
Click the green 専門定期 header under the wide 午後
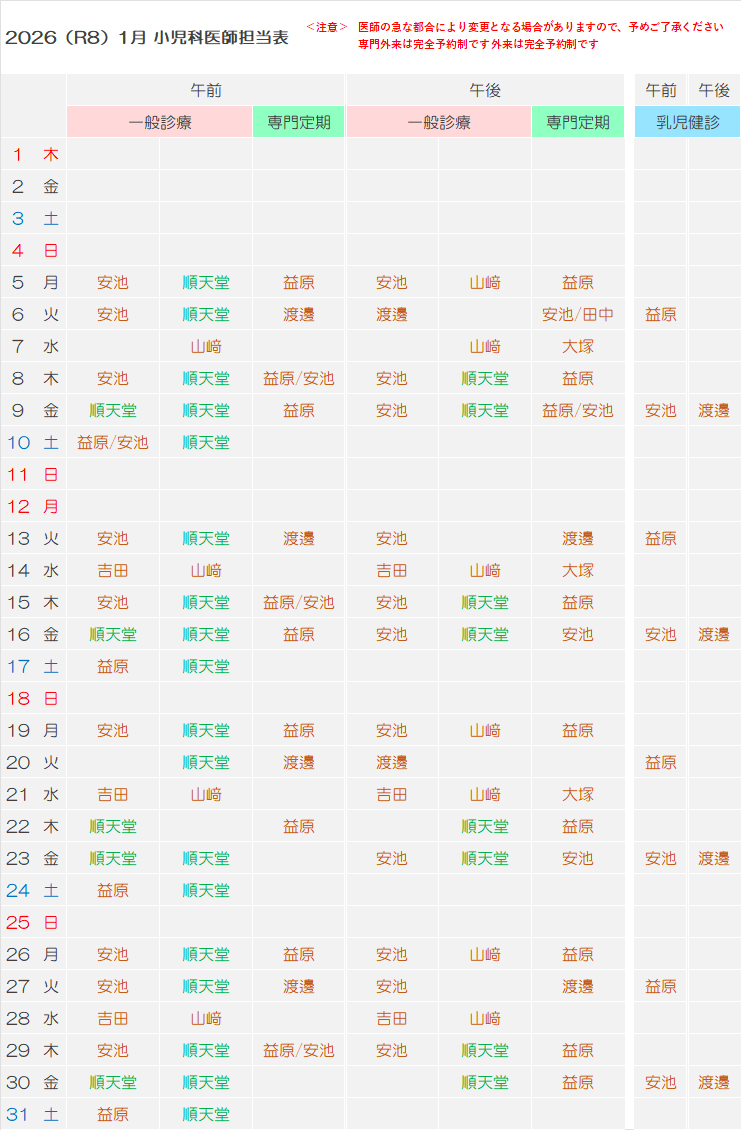(577, 122)
